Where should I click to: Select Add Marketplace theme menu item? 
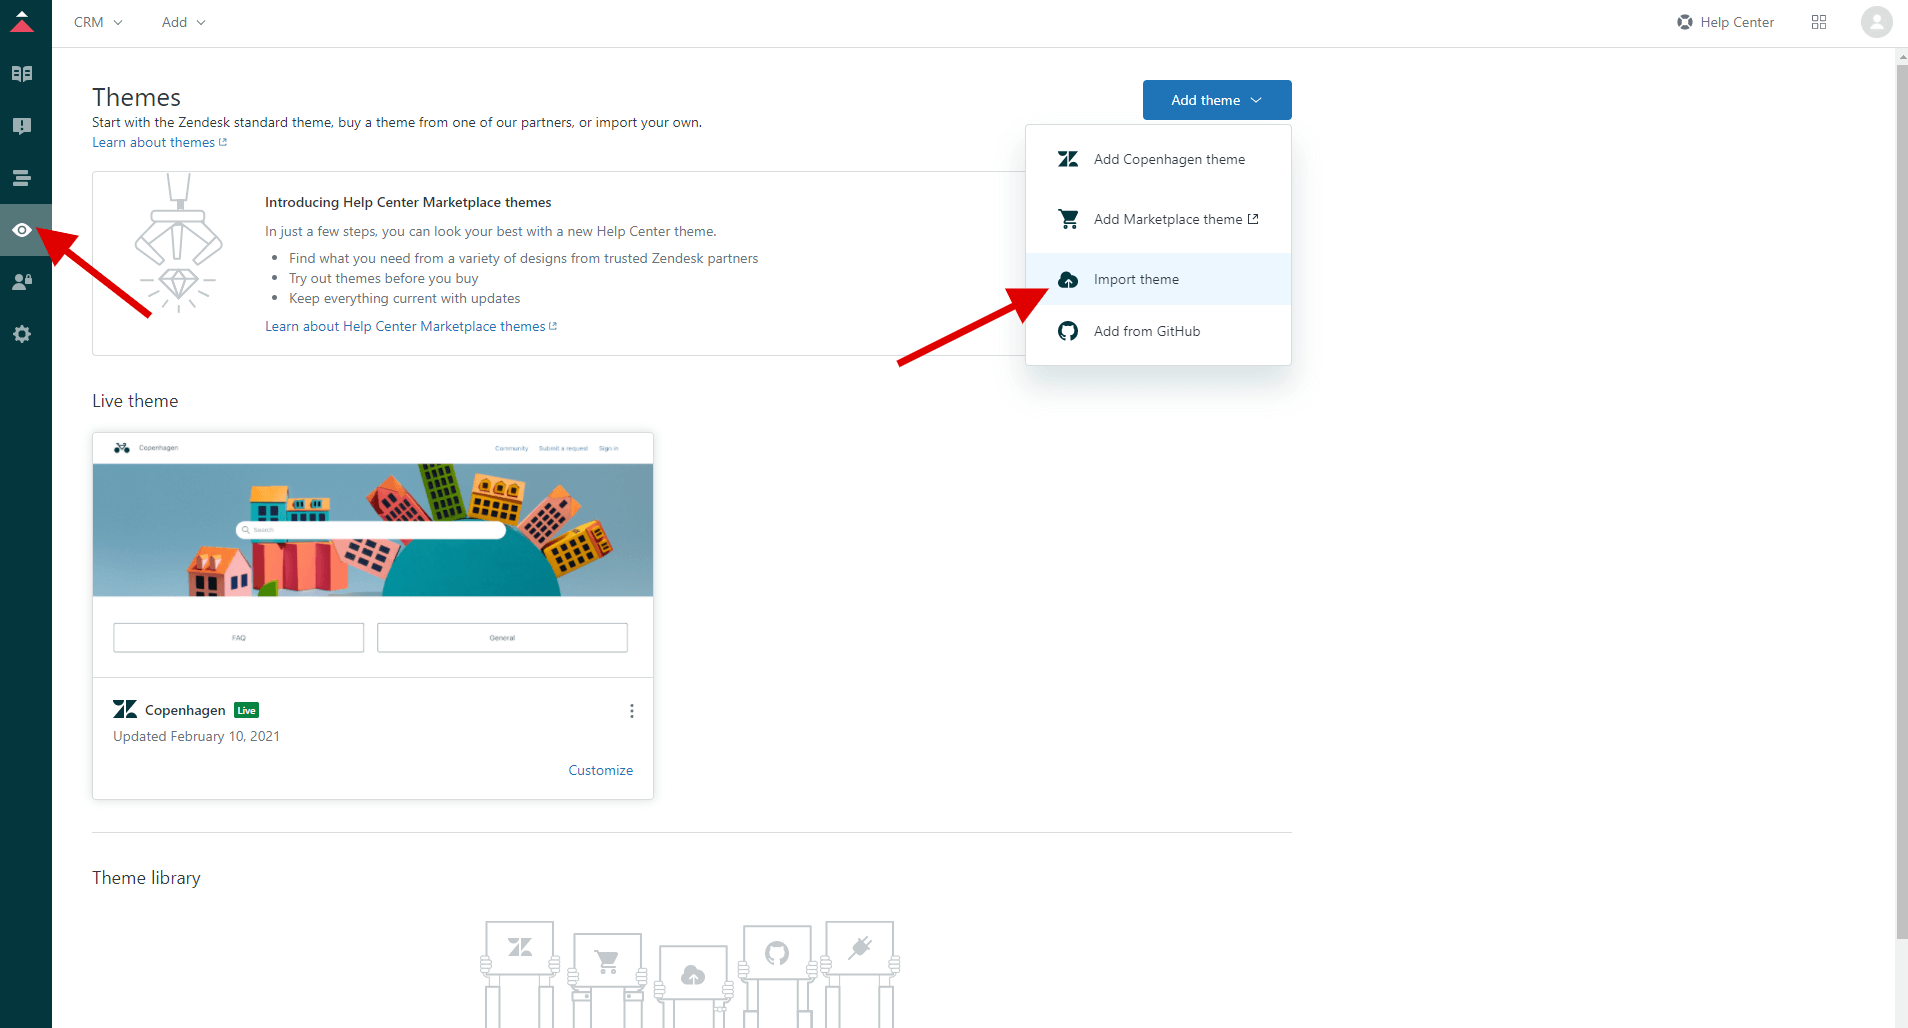(1158, 219)
